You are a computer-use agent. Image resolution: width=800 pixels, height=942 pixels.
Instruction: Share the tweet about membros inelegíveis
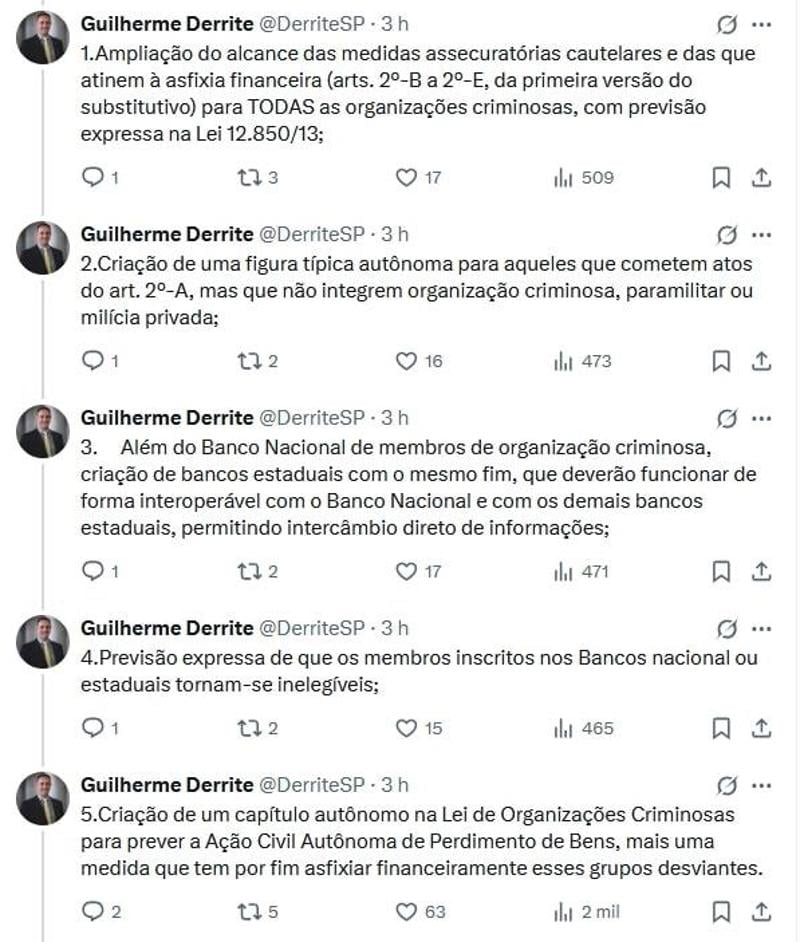click(x=760, y=728)
